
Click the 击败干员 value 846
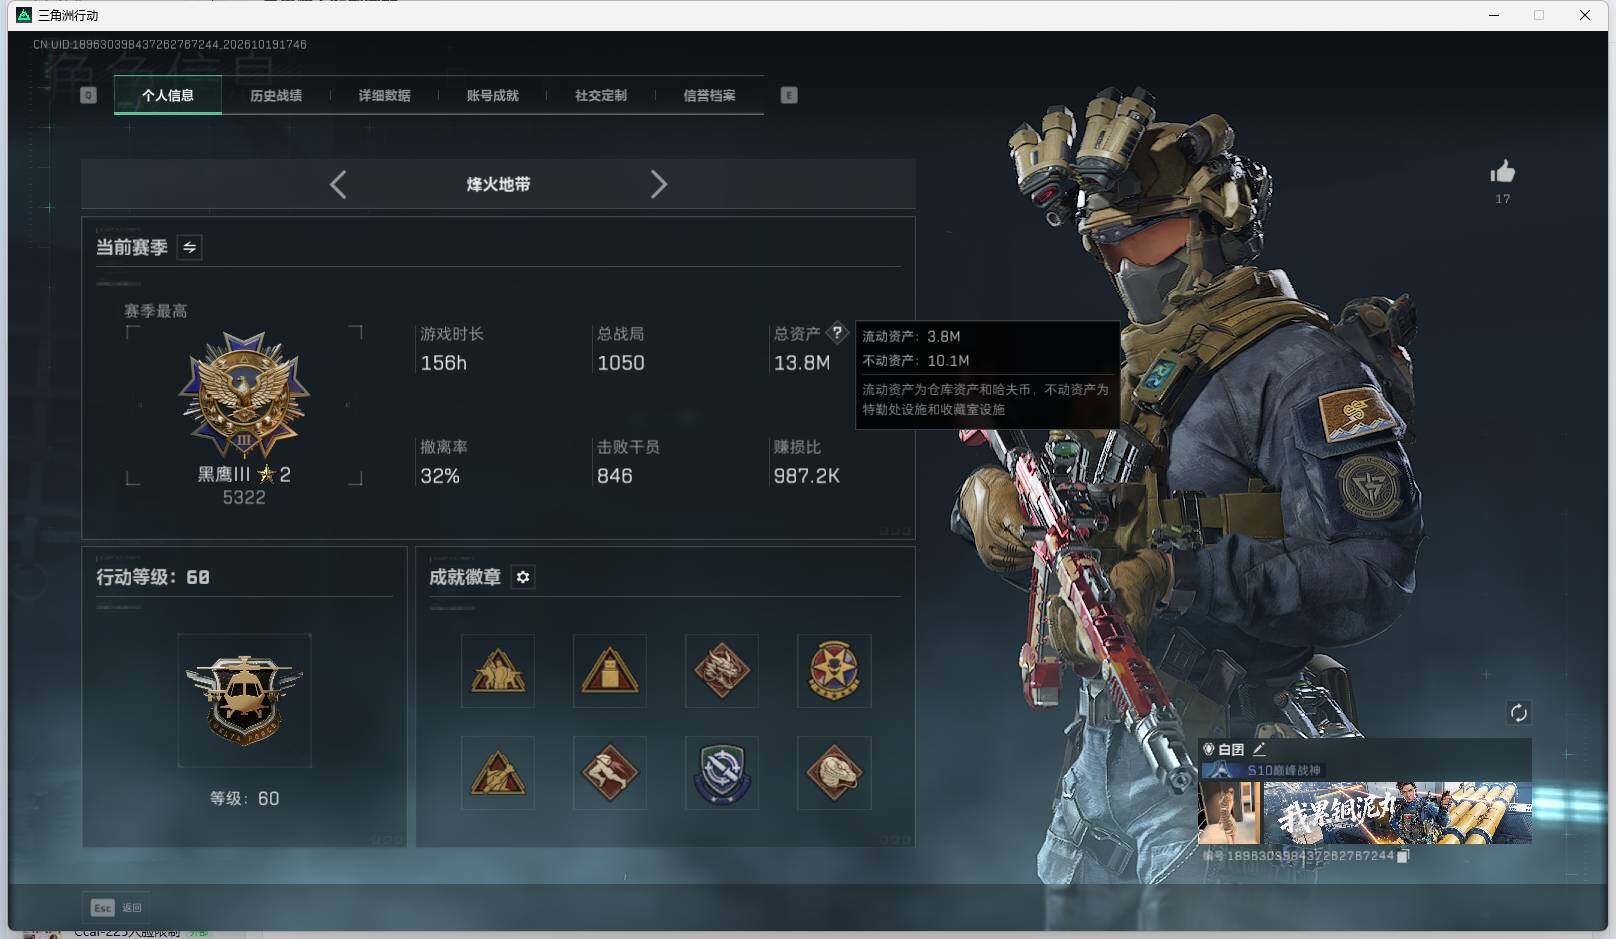click(x=615, y=476)
